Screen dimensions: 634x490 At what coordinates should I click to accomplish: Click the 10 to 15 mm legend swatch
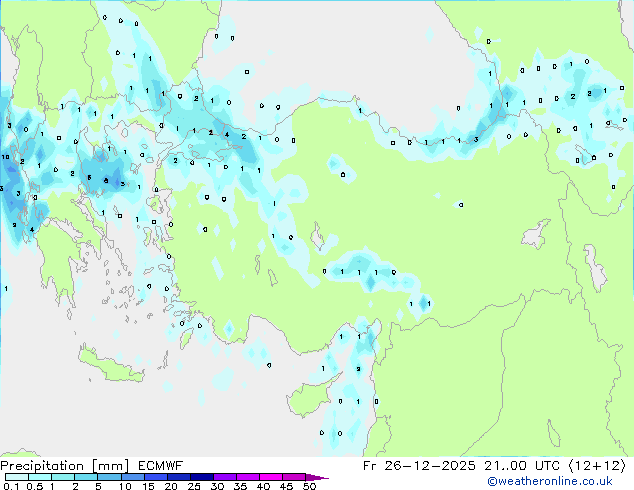point(132,477)
